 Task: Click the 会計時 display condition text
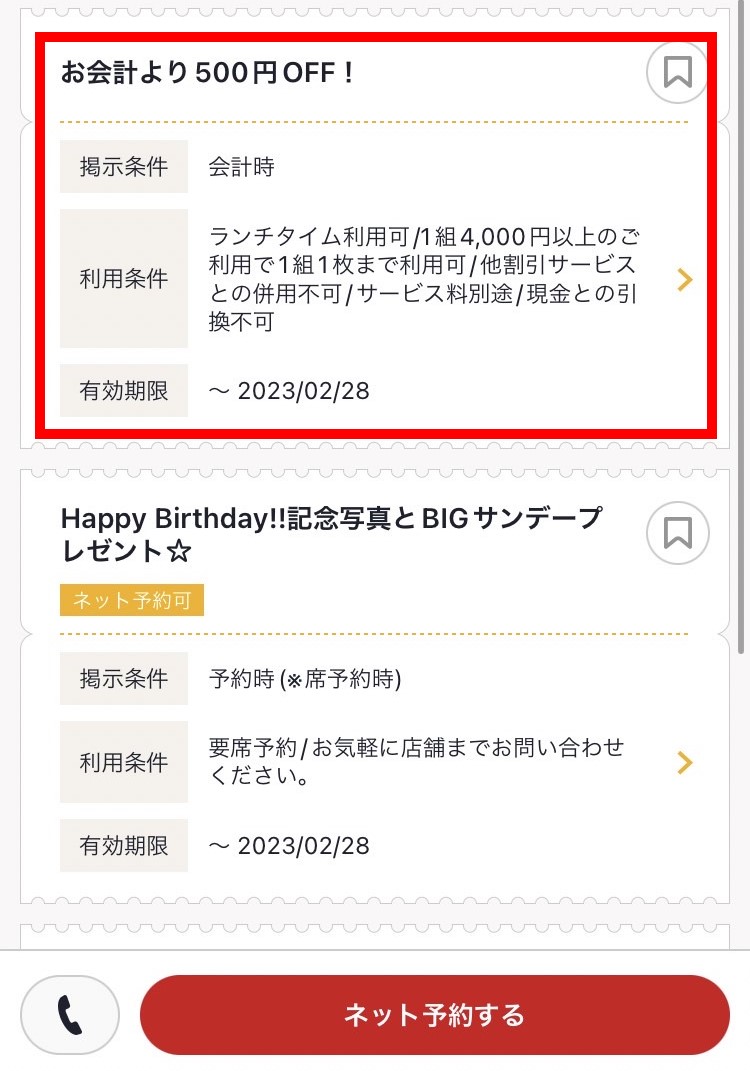(x=241, y=167)
